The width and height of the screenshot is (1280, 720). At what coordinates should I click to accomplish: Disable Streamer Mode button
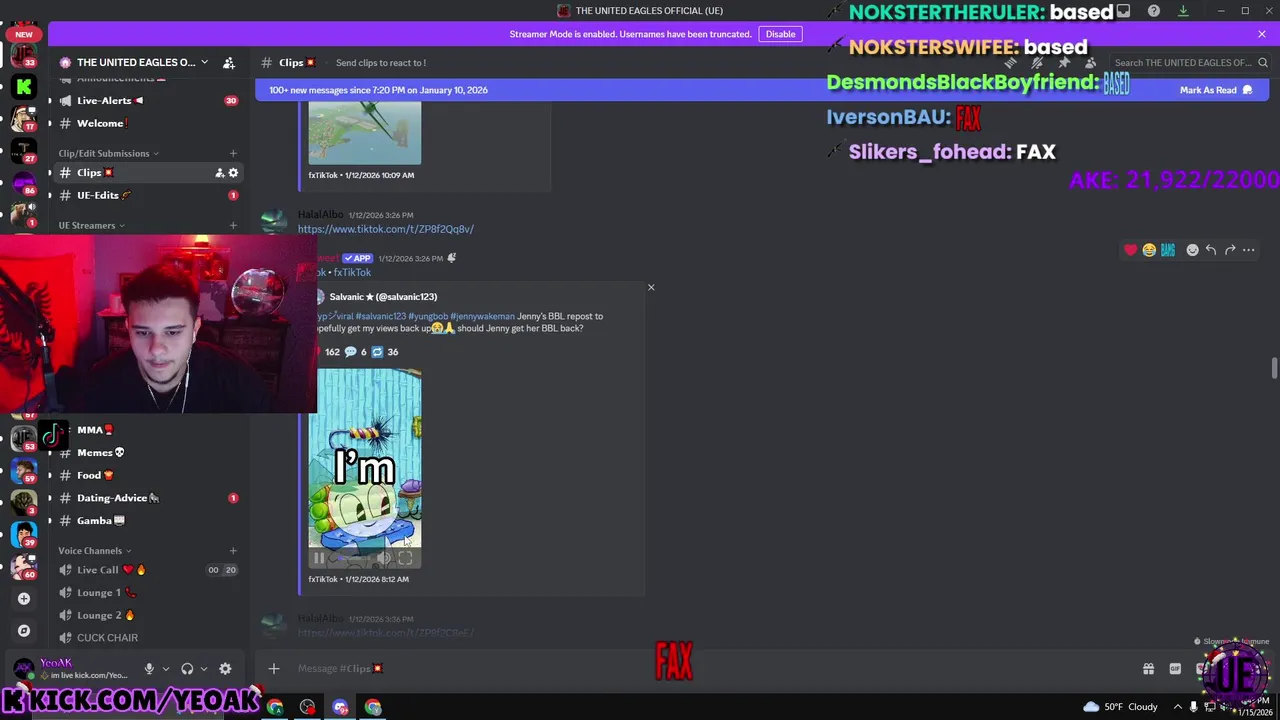[x=780, y=34]
